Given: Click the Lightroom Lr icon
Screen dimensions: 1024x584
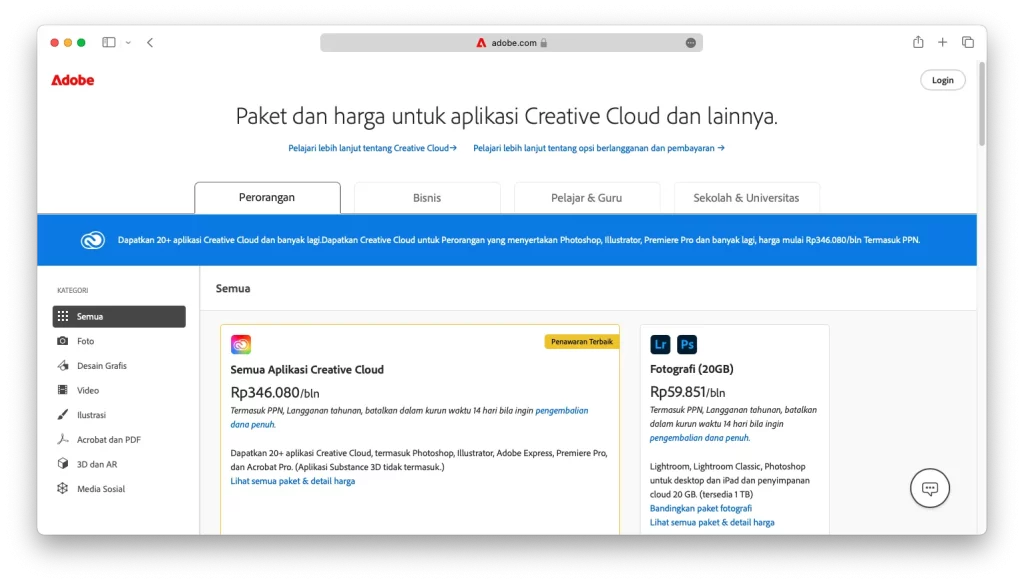Looking at the screenshot, I should click(x=660, y=344).
